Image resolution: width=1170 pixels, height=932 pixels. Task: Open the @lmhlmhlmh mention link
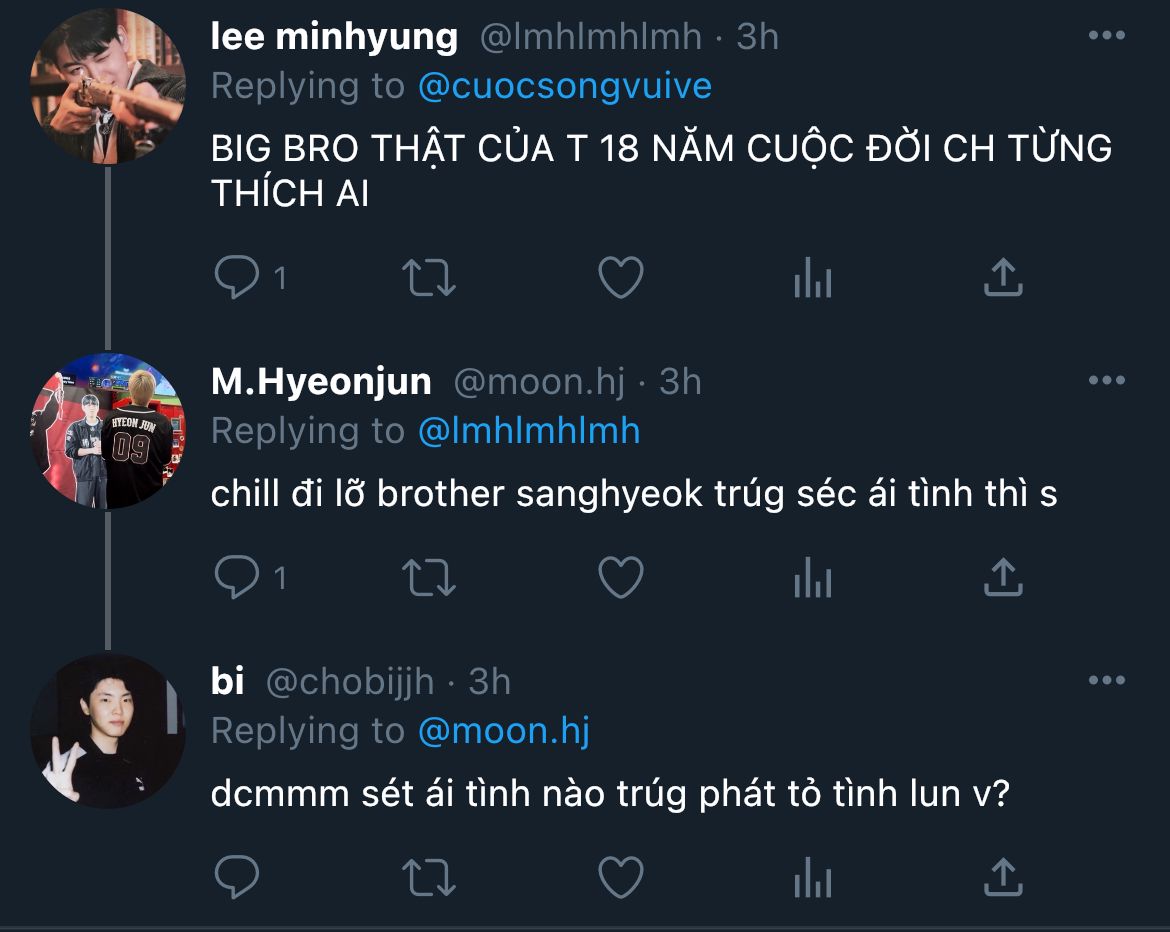click(528, 431)
